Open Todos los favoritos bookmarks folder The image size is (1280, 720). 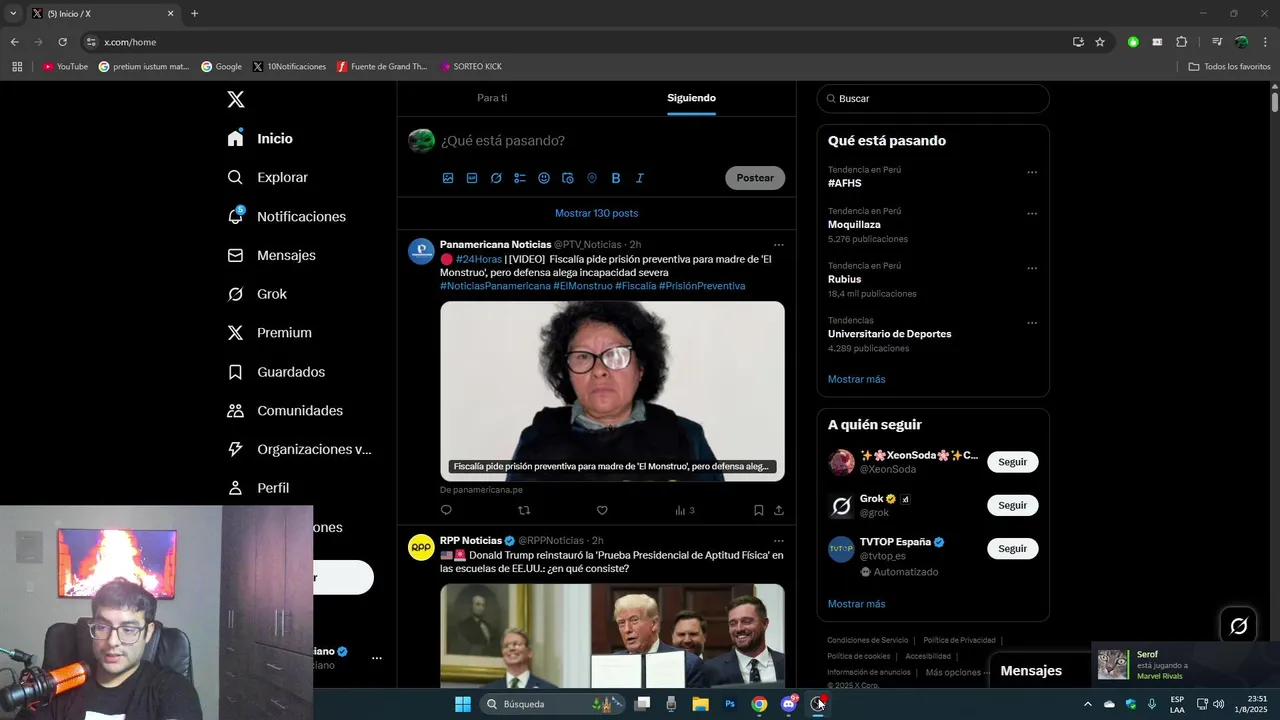tap(1229, 66)
